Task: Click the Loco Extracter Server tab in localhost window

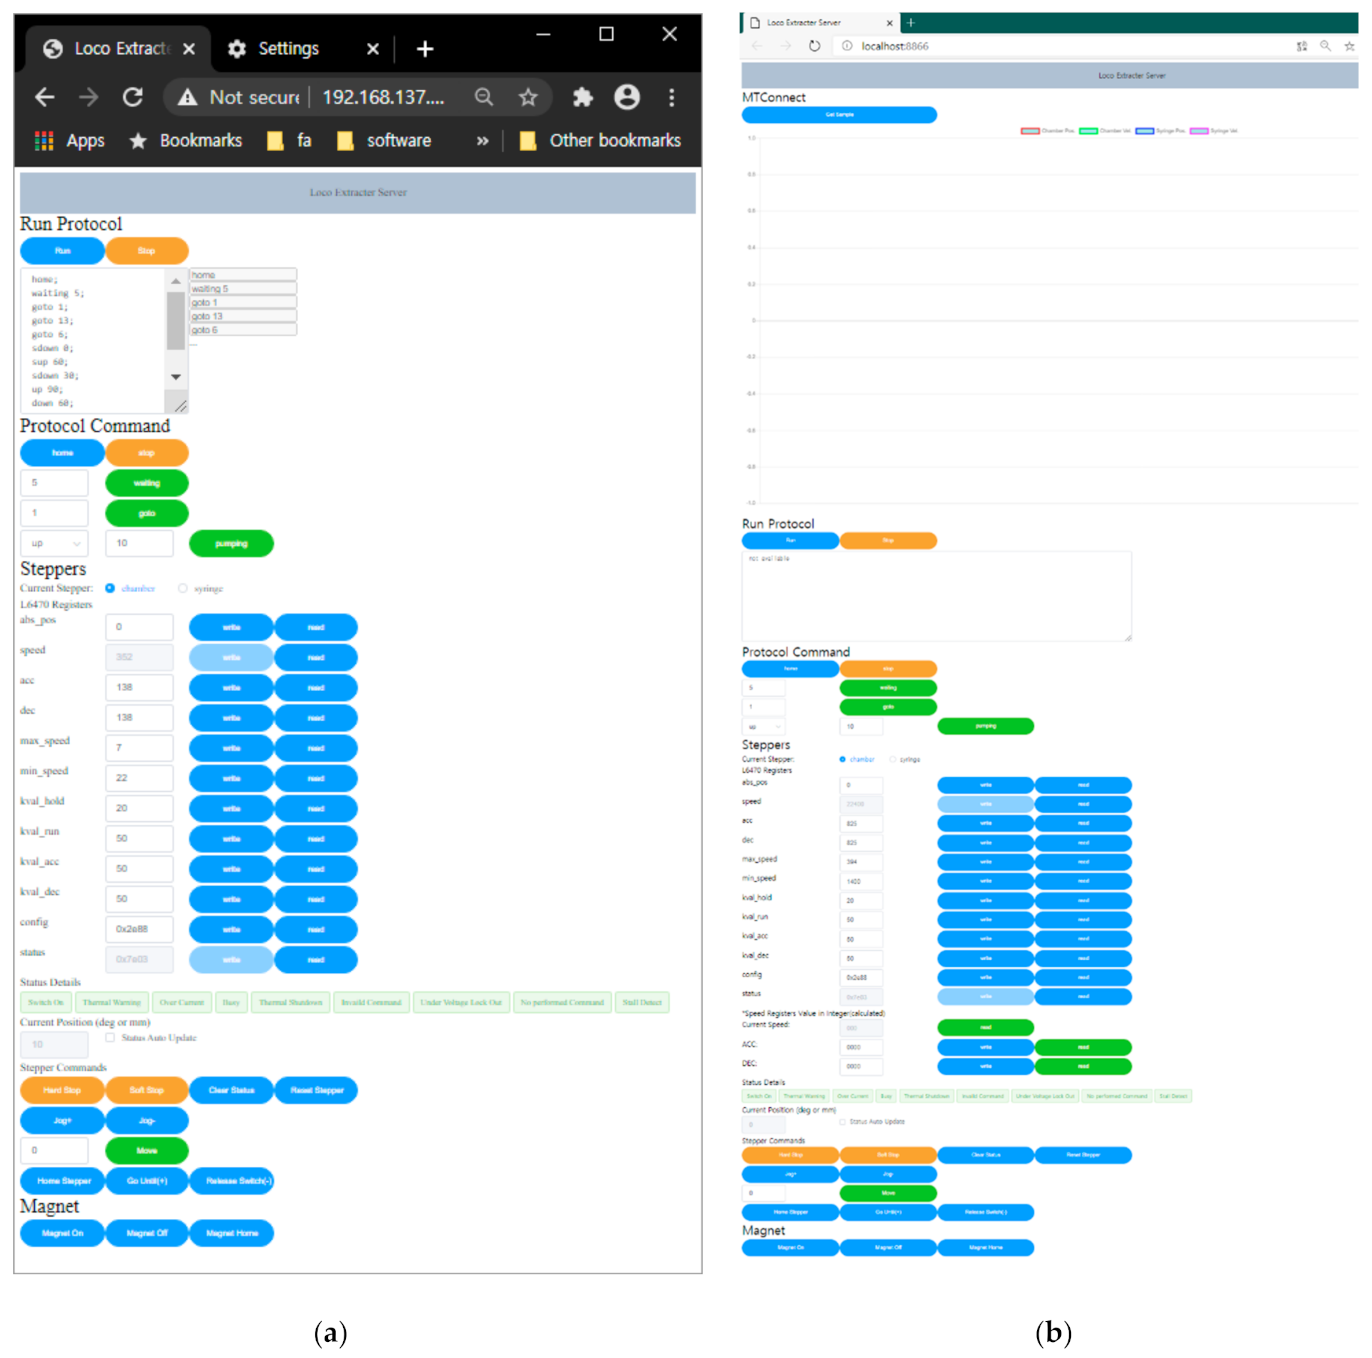Action: 820,23
